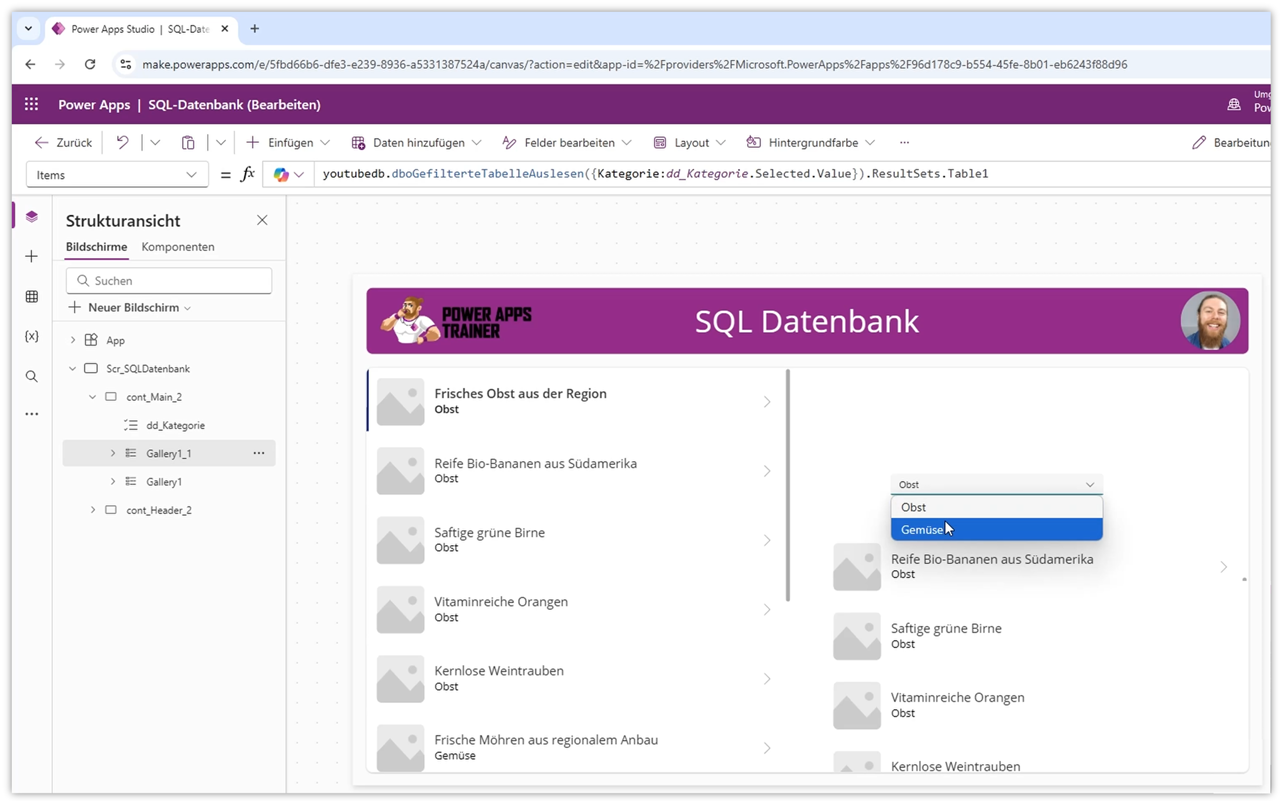Viewport: 1280px width, 801px height.
Task: Click the arrow next to Frisches Obst aus der Region
Action: click(767, 402)
